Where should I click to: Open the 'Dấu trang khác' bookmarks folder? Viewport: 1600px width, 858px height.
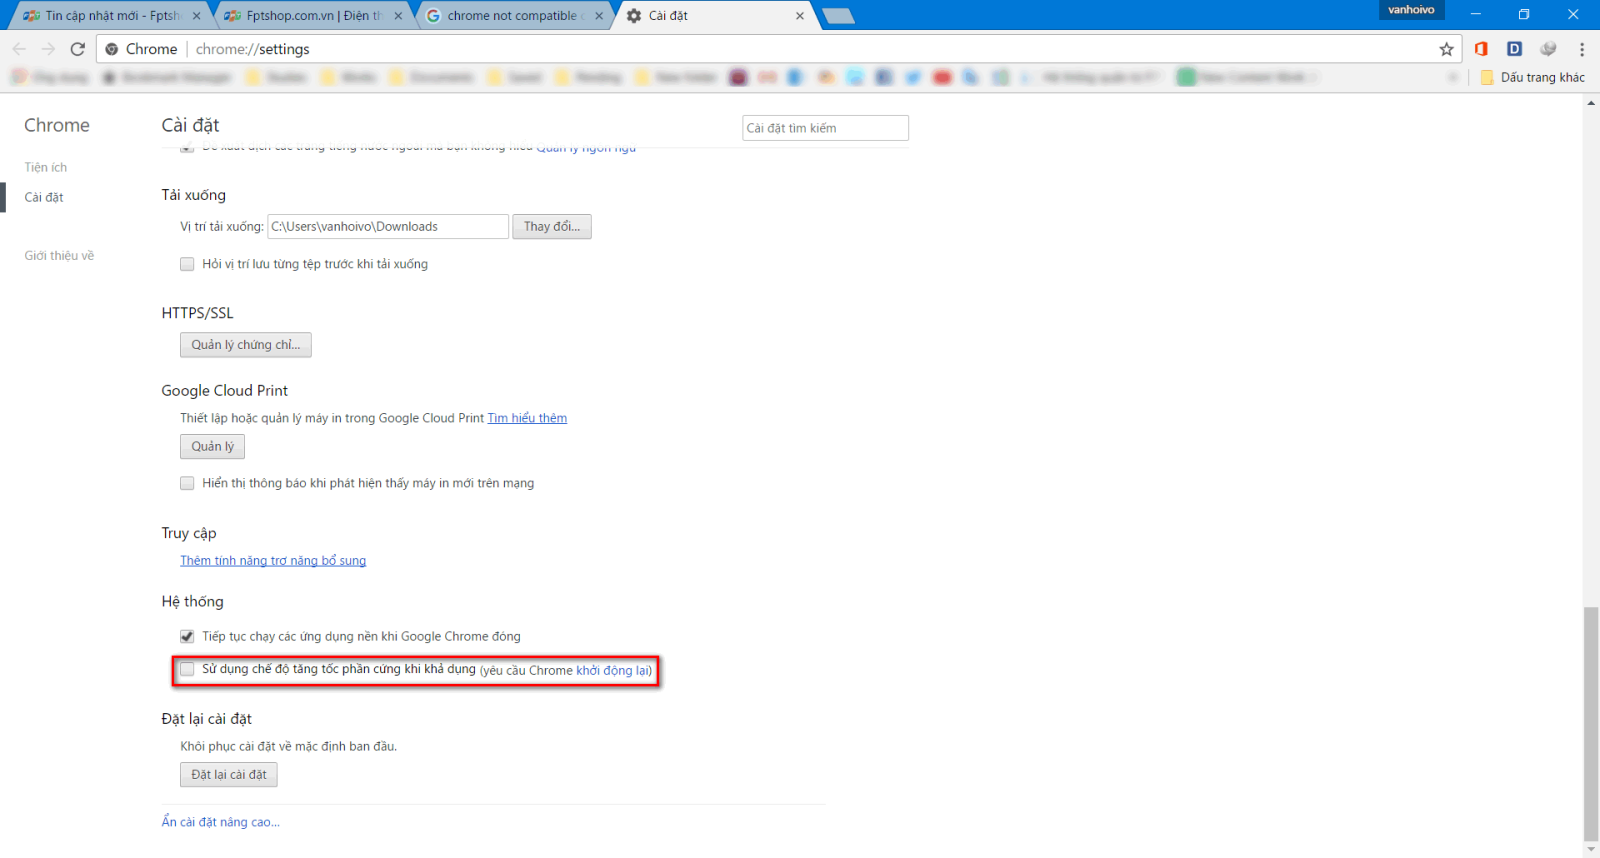tap(1533, 77)
